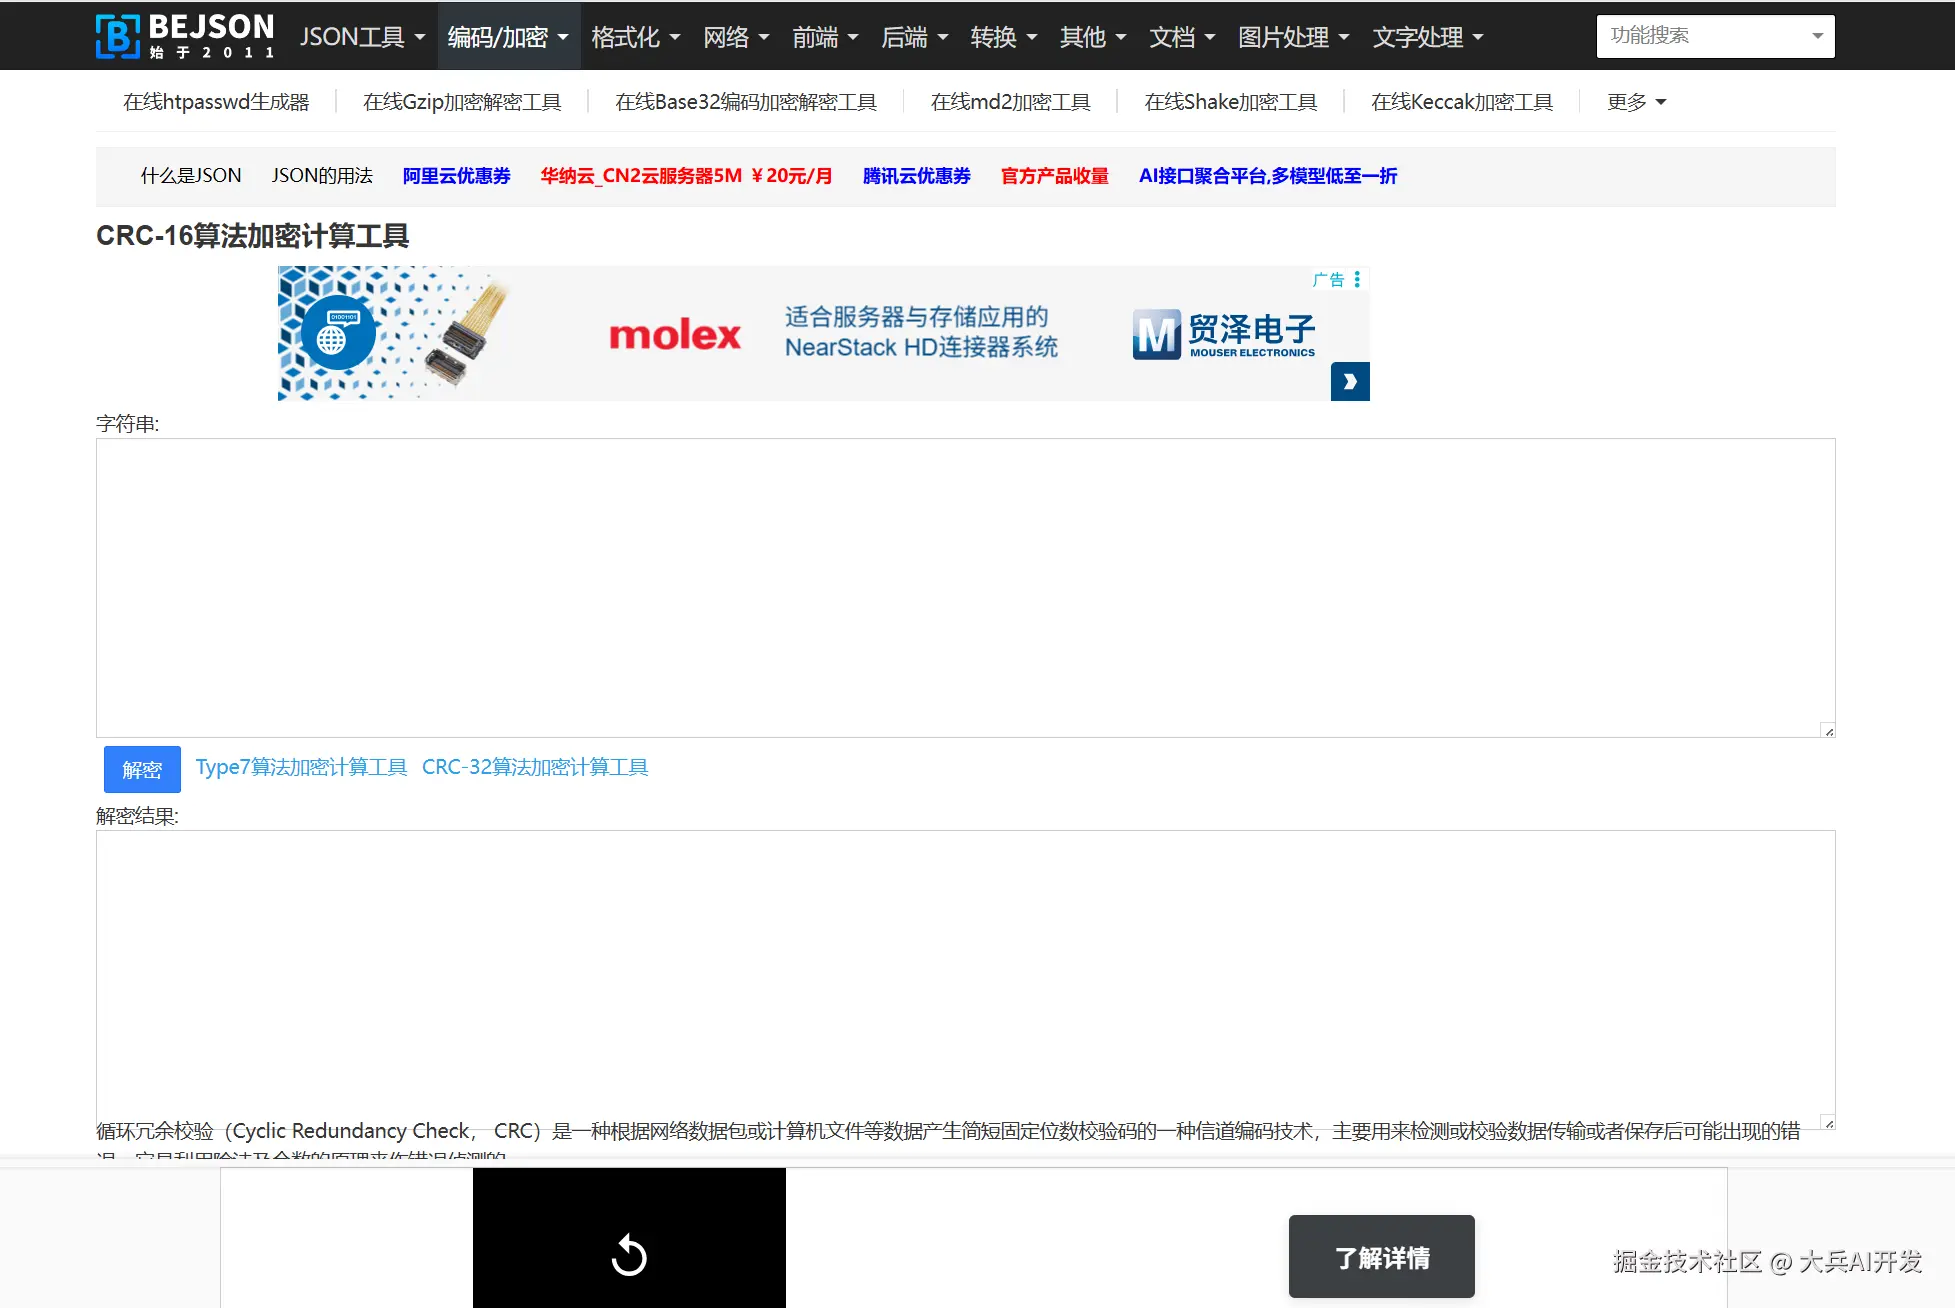Click the BEJSON logo icon
Image resolution: width=1955 pixels, height=1308 pixels.
point(118,37)
